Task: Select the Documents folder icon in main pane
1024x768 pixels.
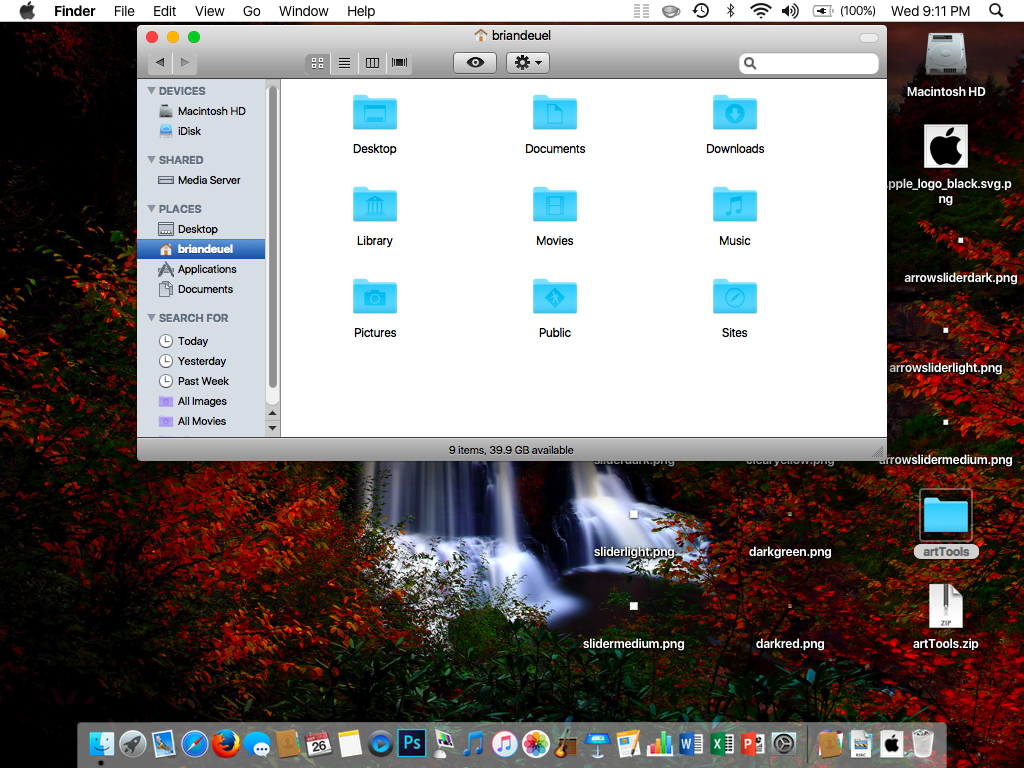Action: coord(554,113)
